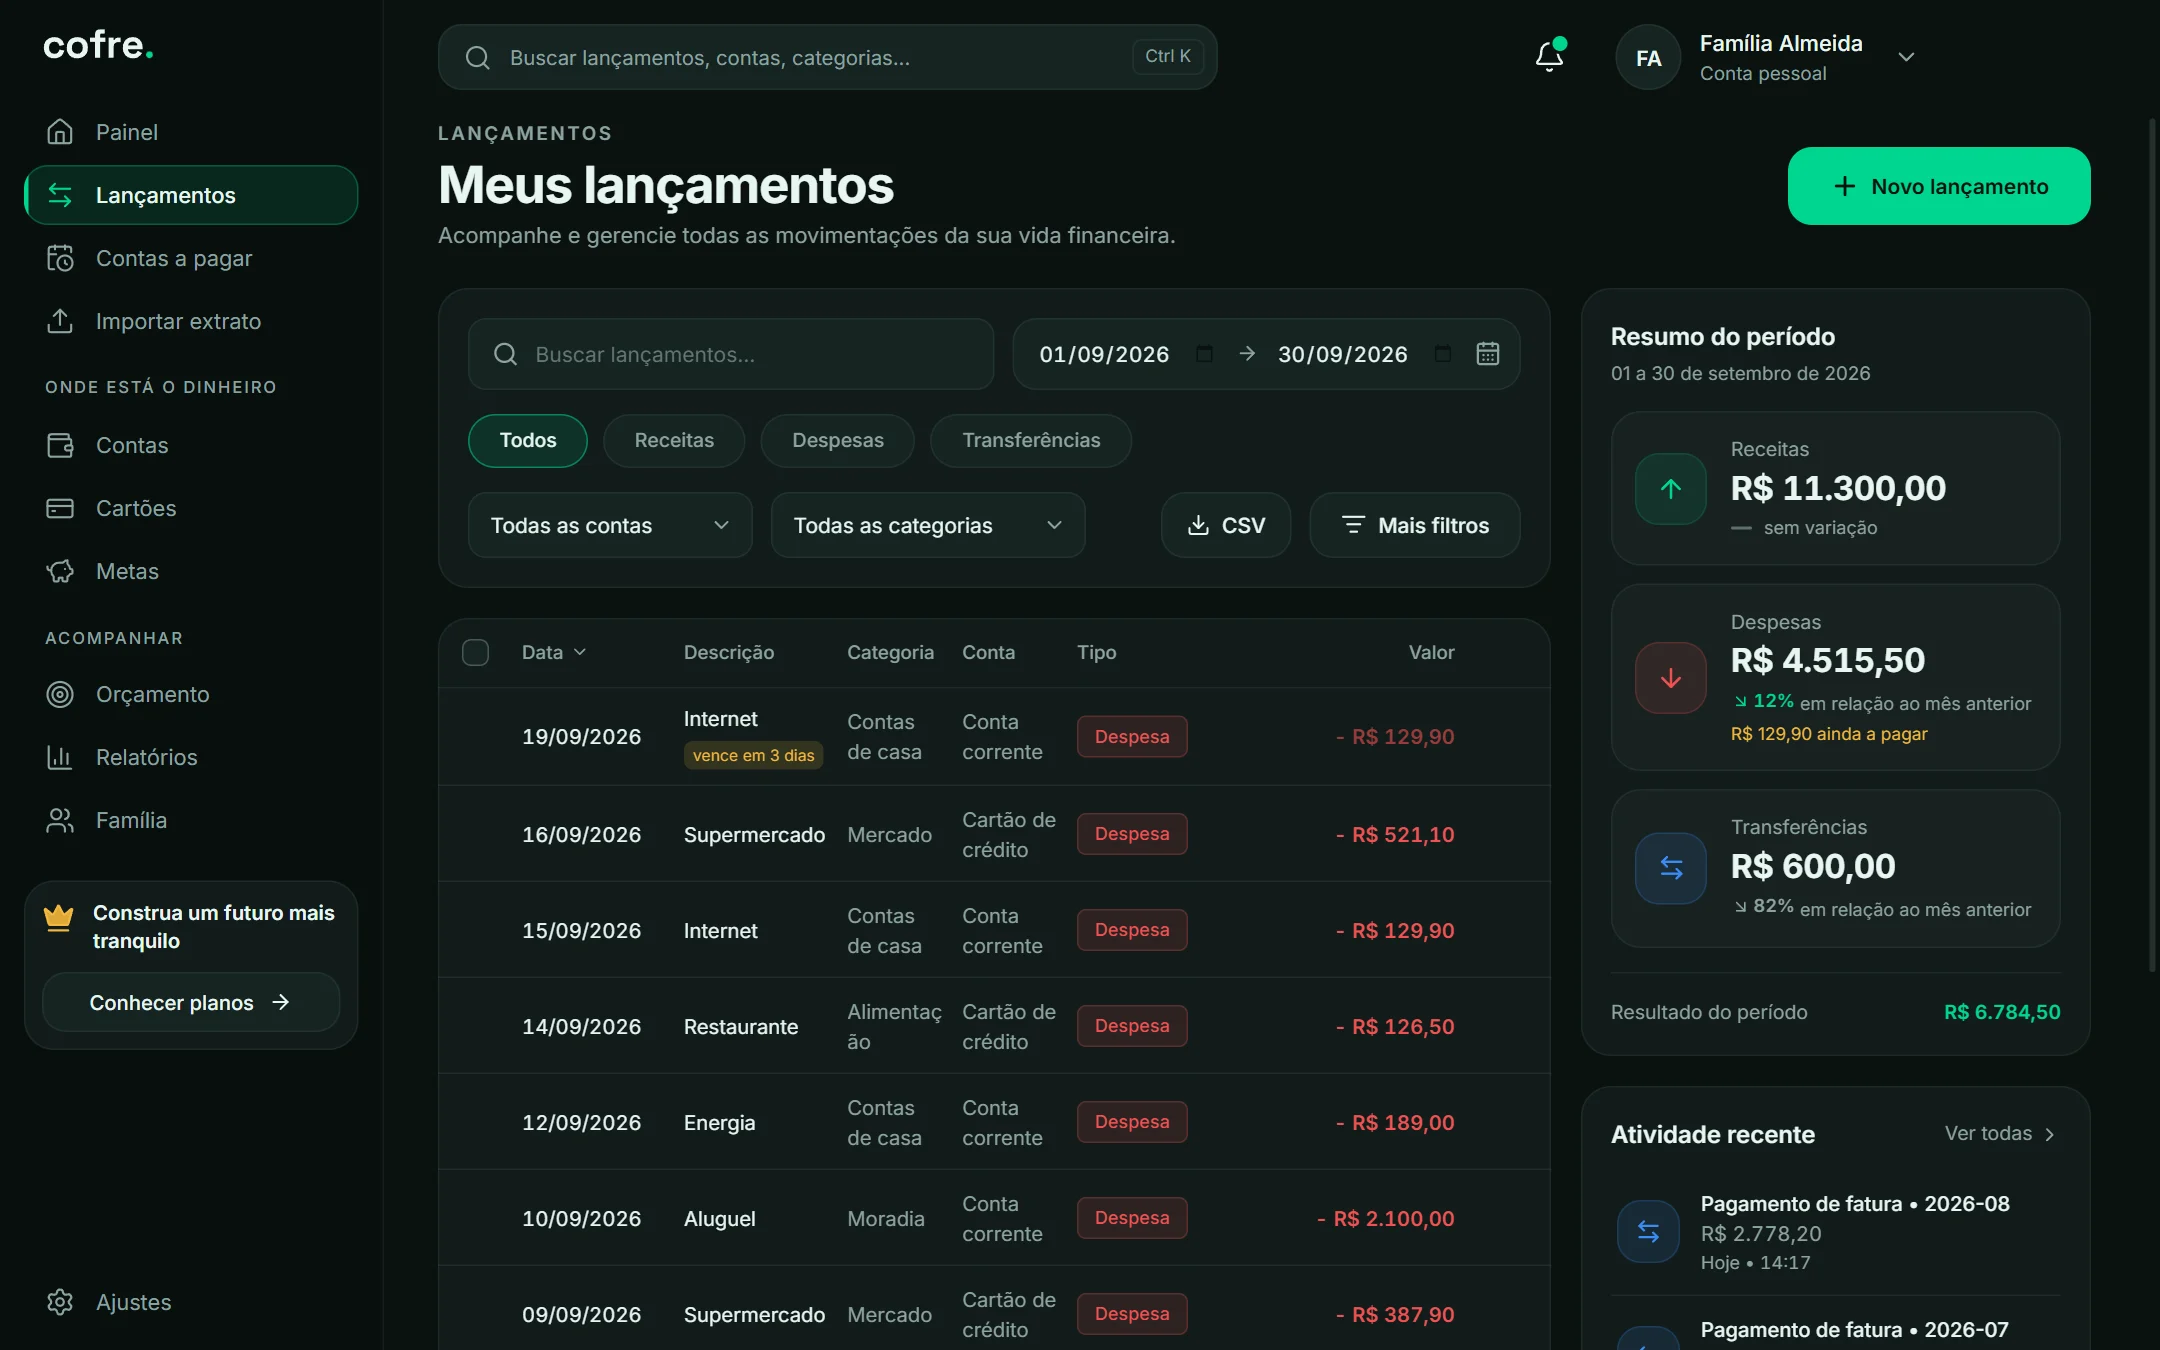Screen dimensions: 2160x1350
Task: Click the Cartões card icon
Action: click(x=60, y=508)
